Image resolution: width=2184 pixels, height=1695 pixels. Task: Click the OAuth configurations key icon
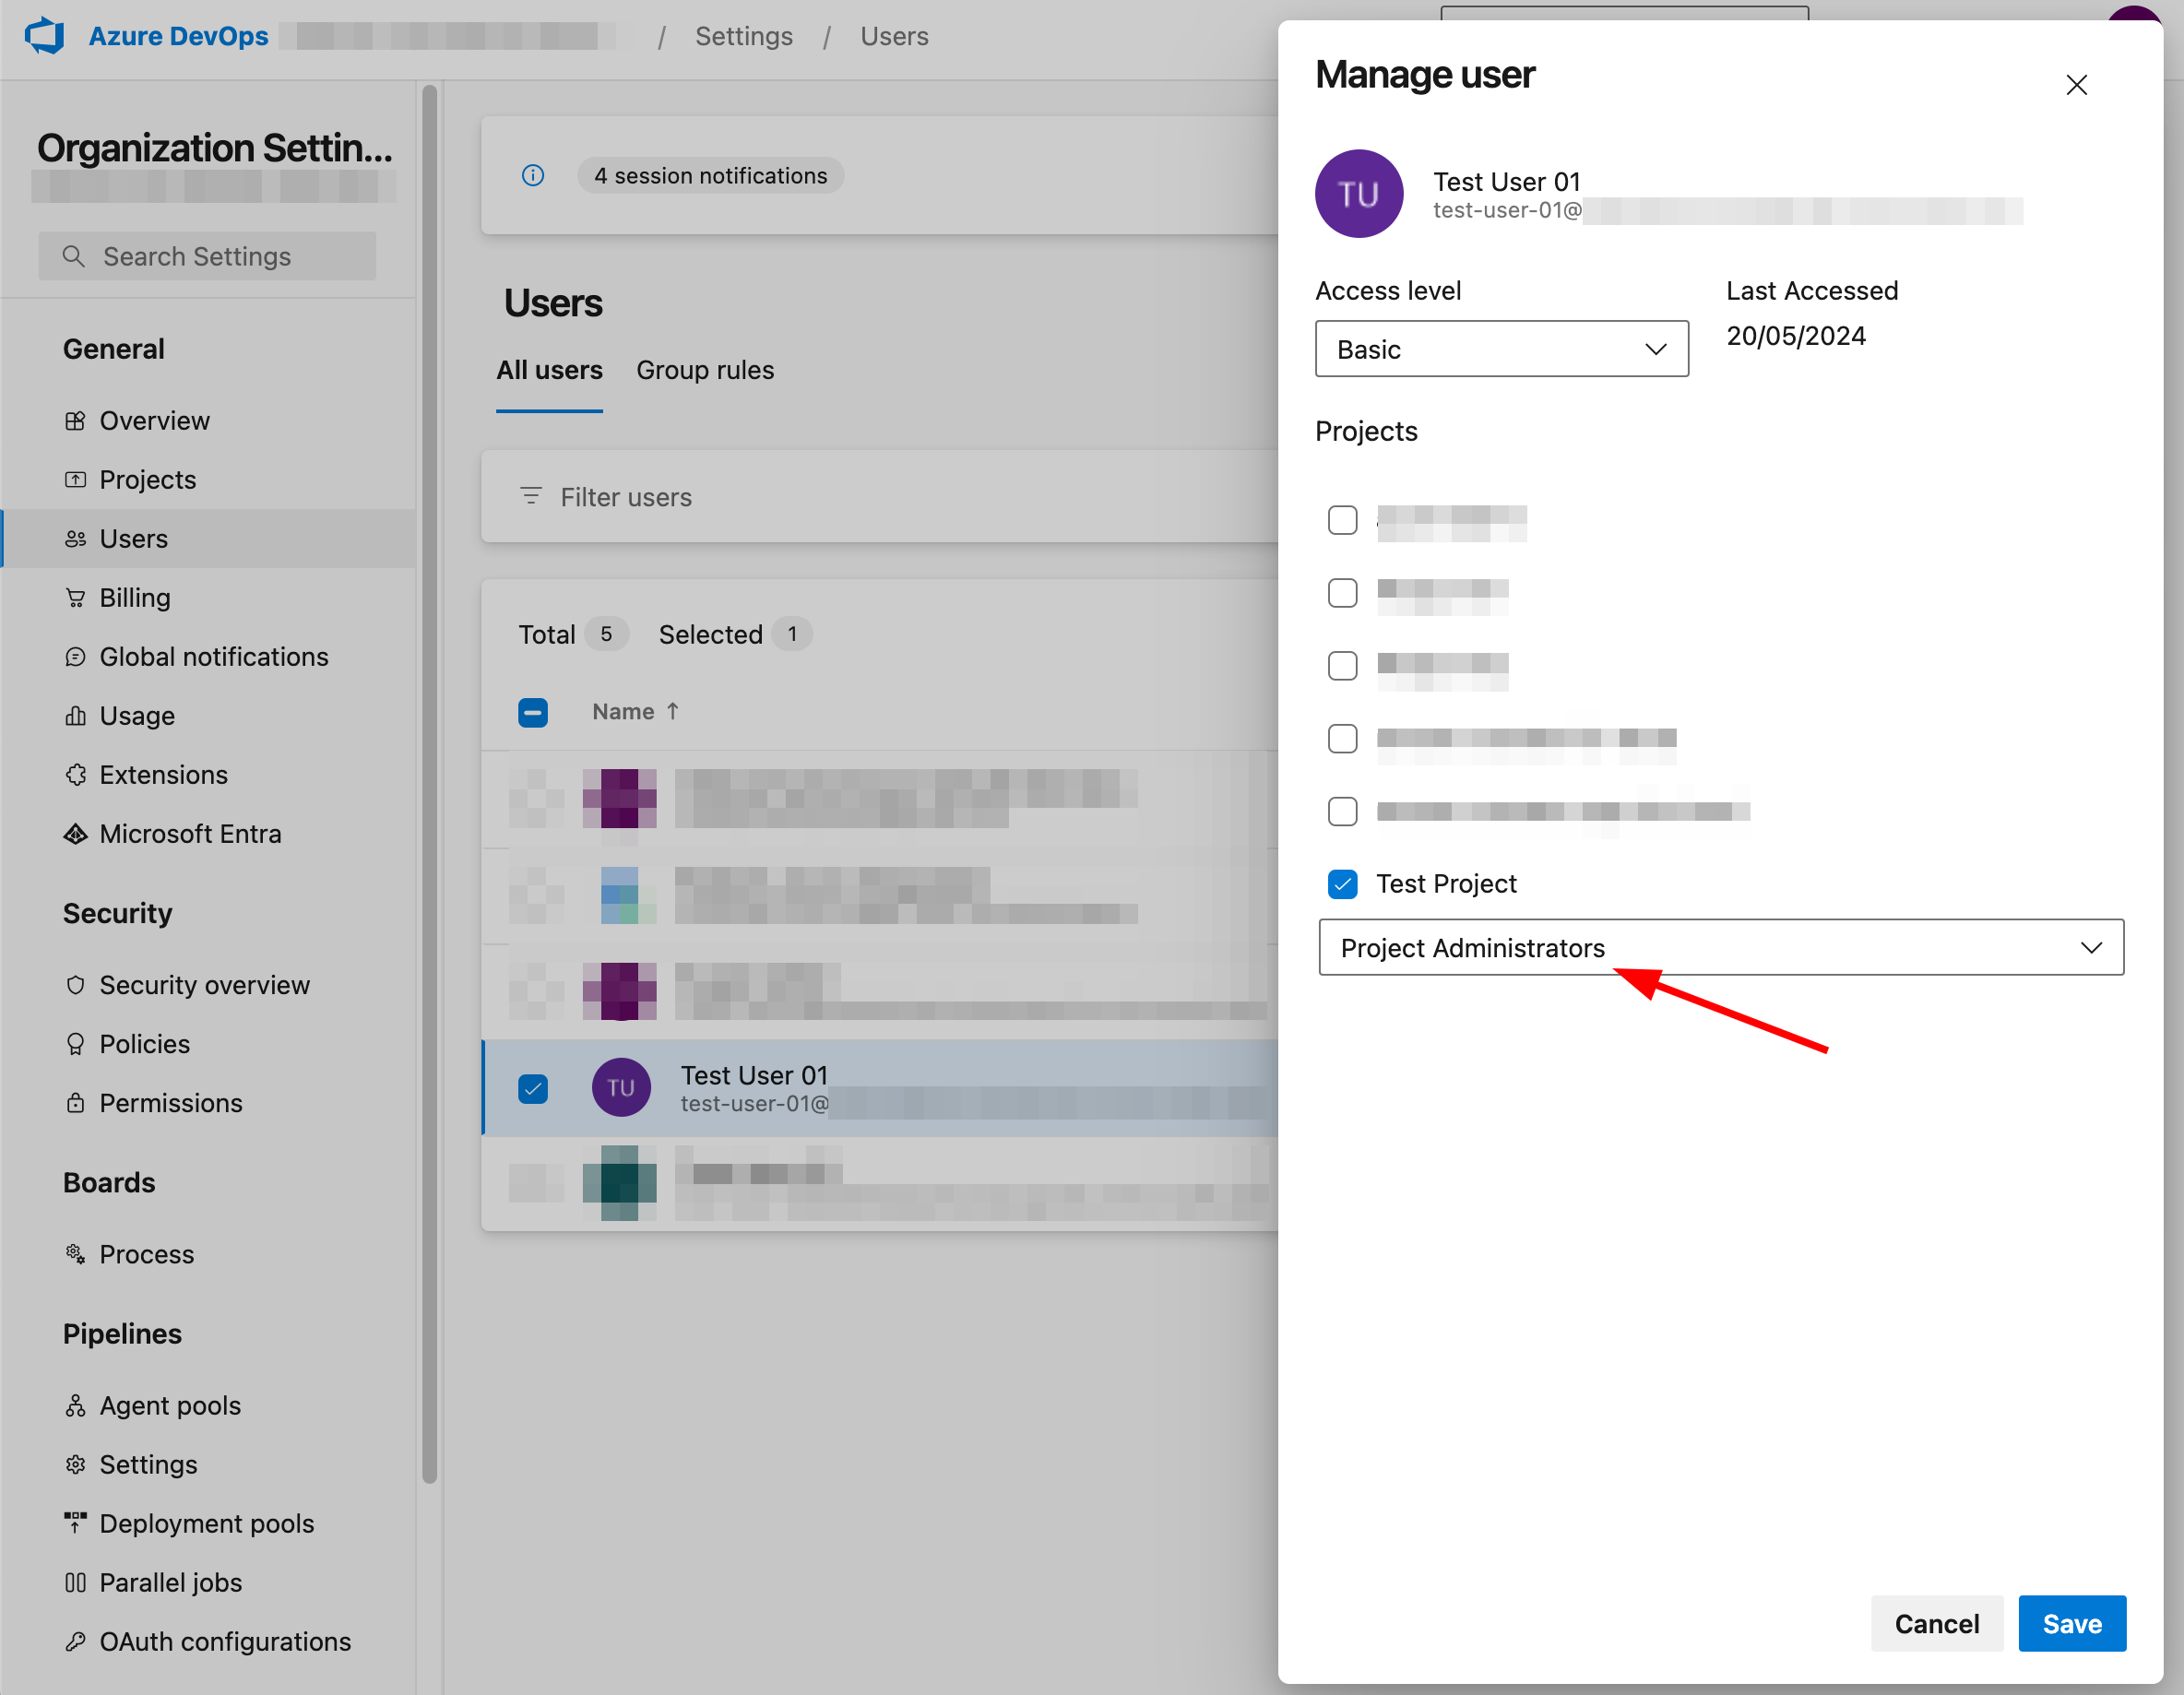coord(75,1642)
